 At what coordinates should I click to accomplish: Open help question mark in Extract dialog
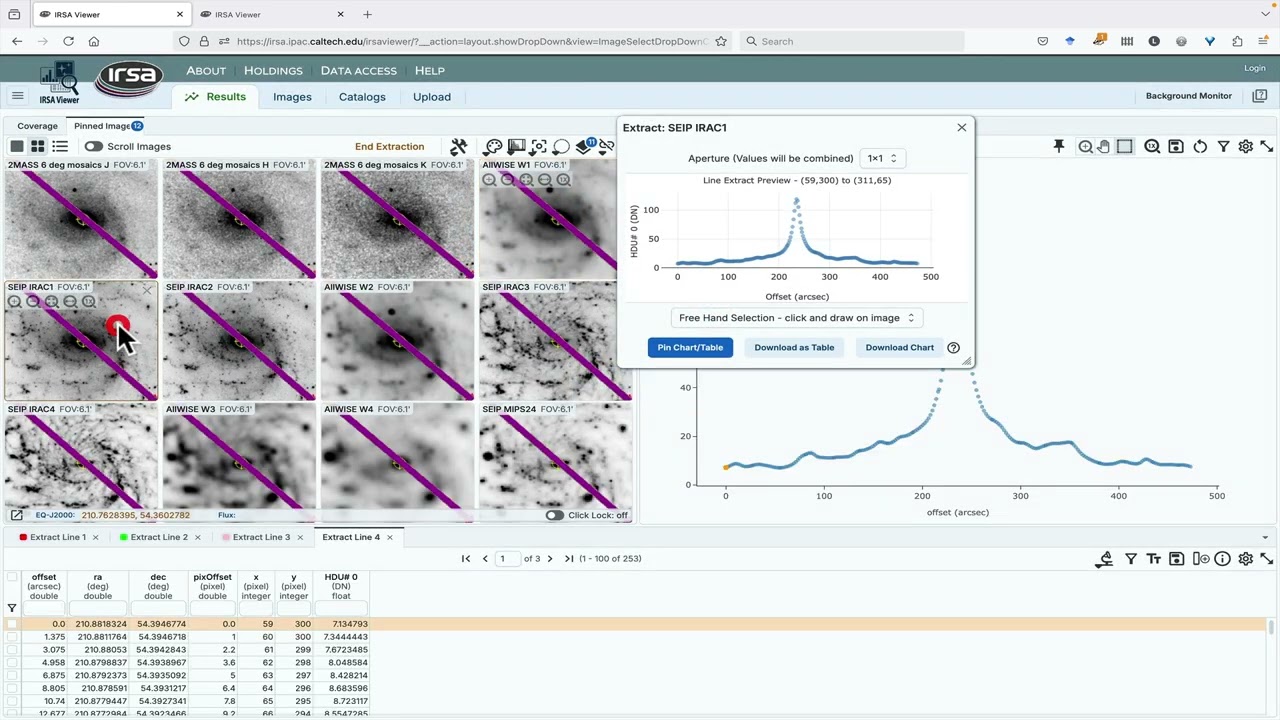click(953, 348)
